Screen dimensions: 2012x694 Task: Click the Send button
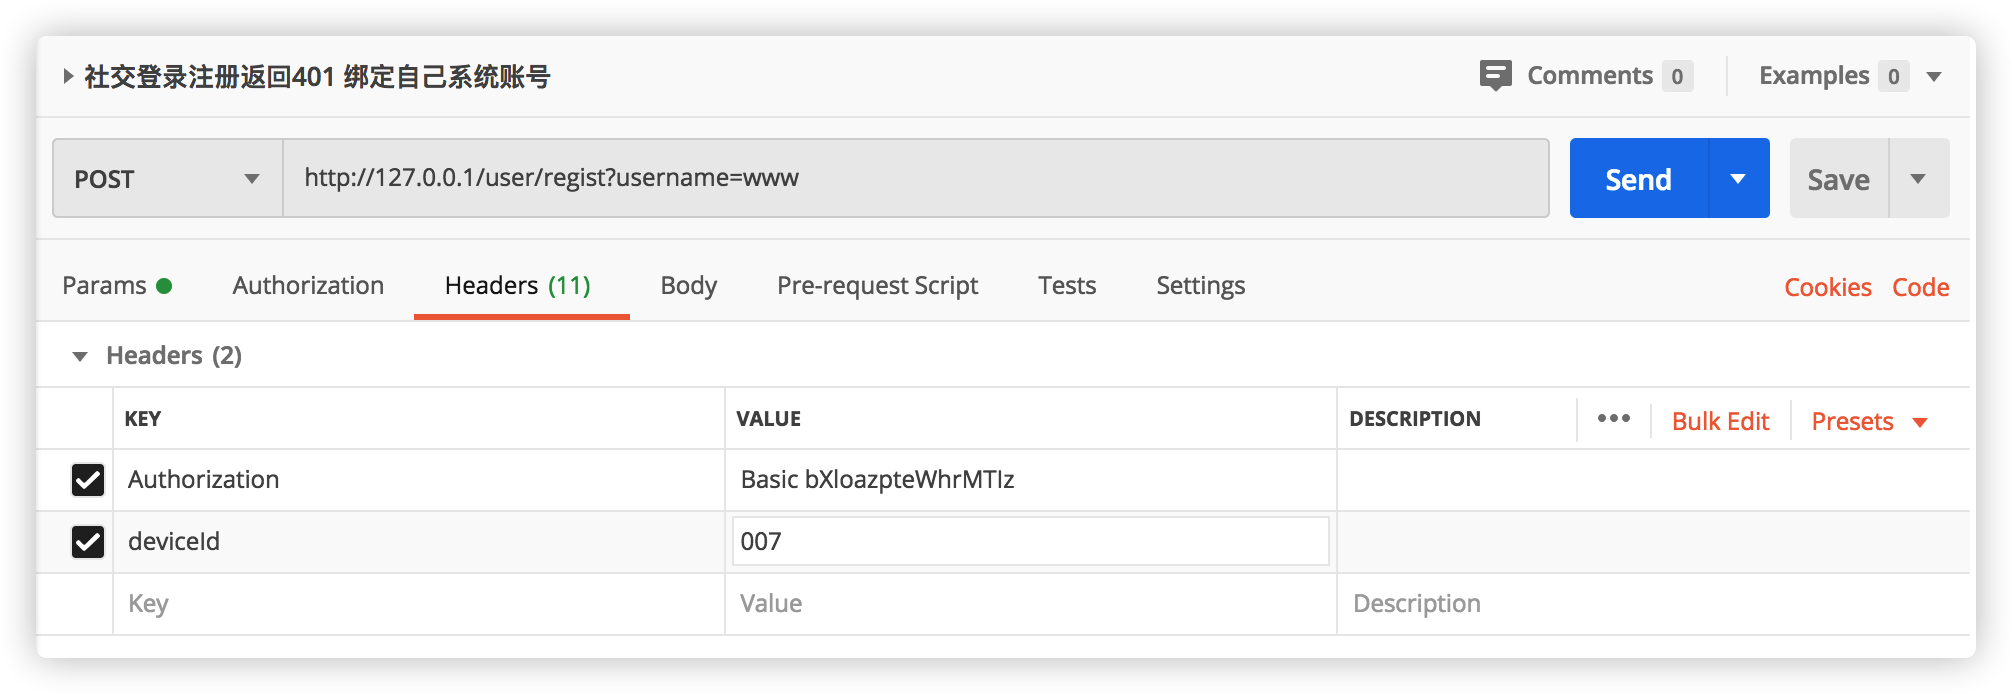pos(1638,179)
